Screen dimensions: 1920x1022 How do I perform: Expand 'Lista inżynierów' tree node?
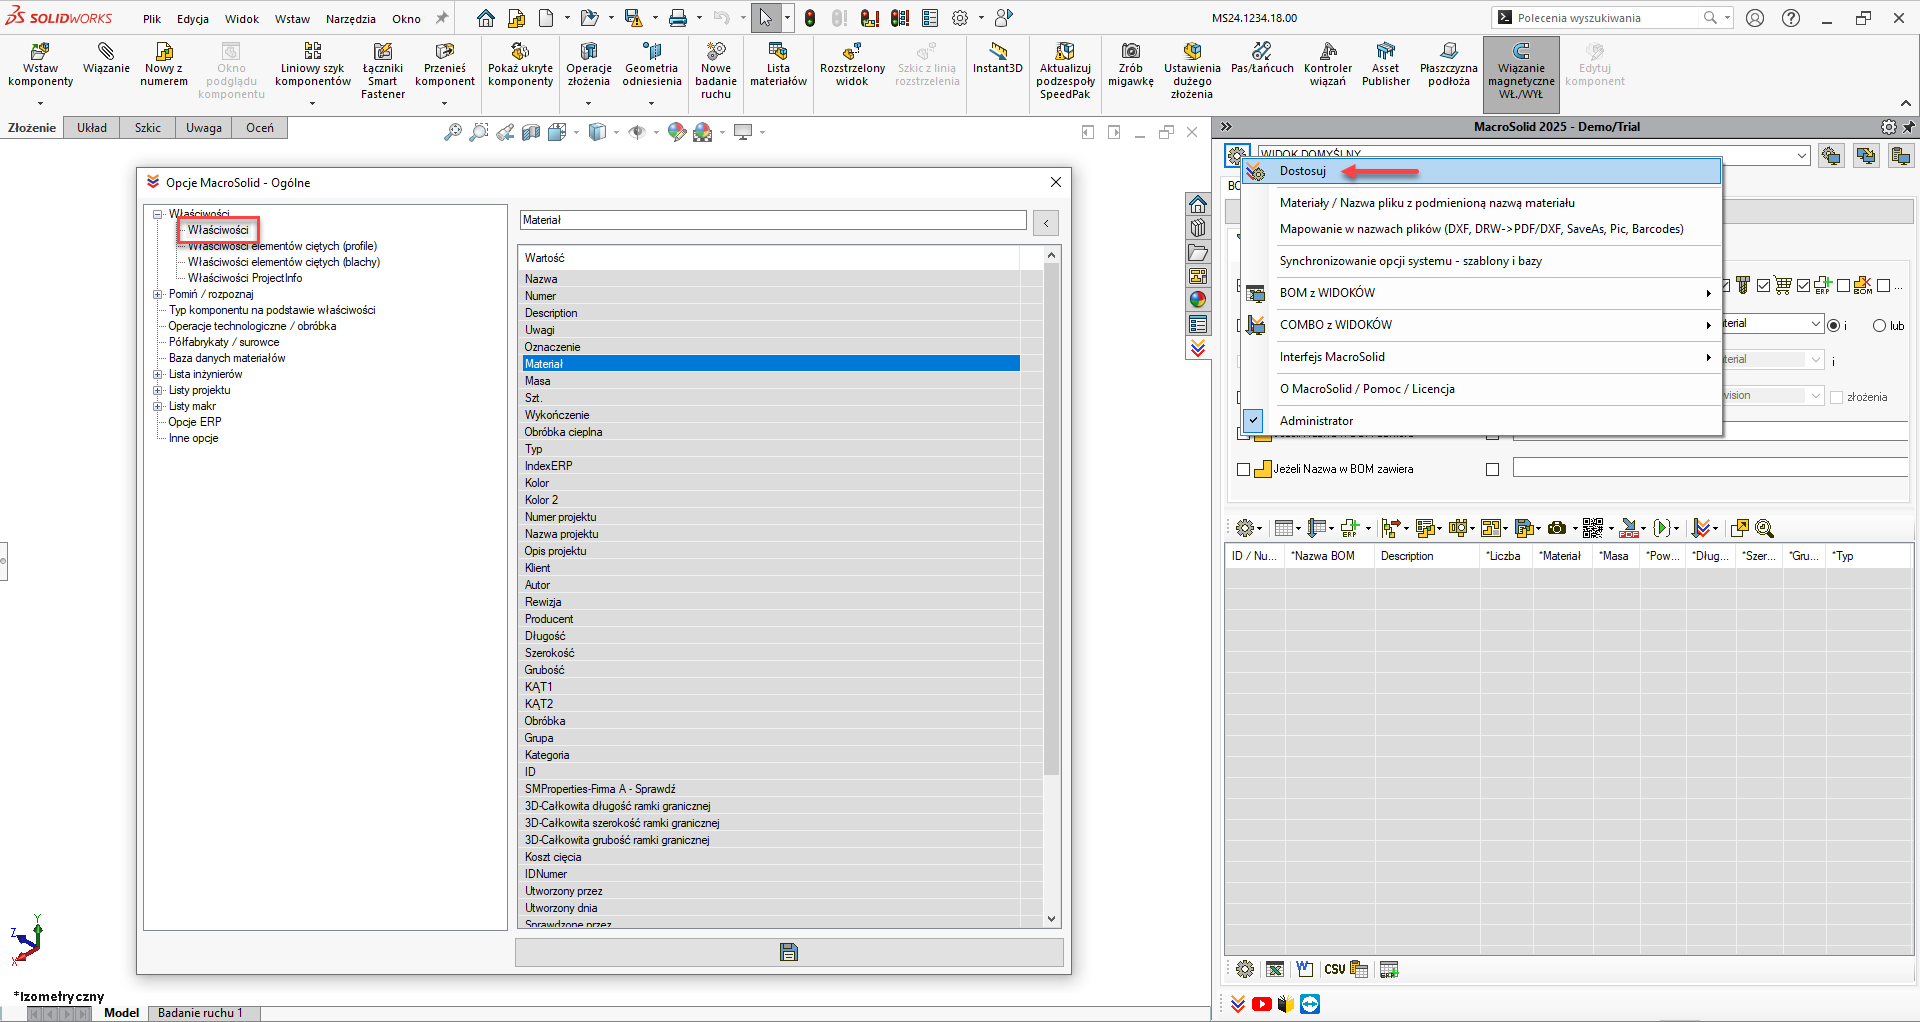tap(158, 374)
